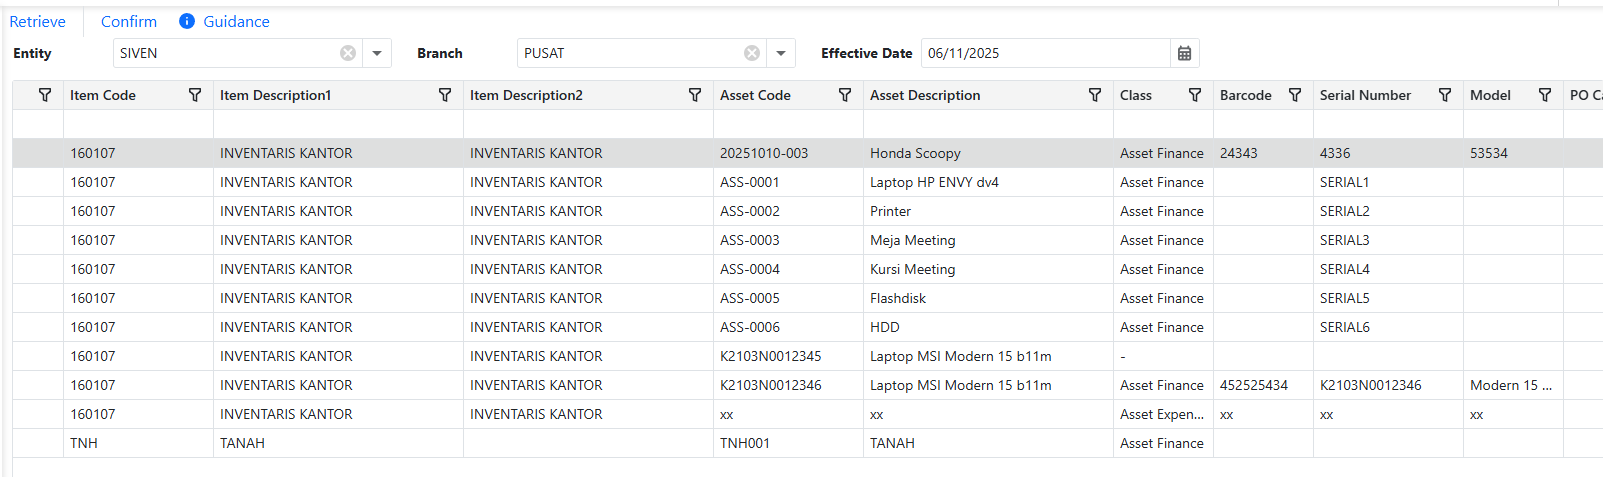Open filter for Barcode column

point(1295,95)
